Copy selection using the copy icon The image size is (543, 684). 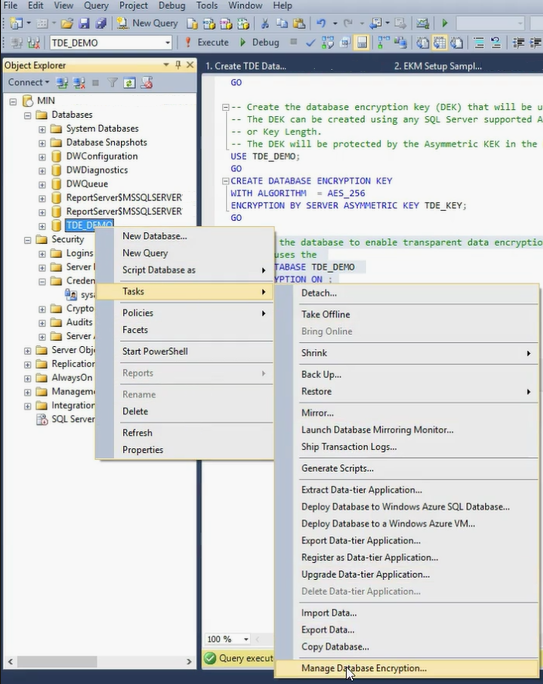[x=282, y=23]
